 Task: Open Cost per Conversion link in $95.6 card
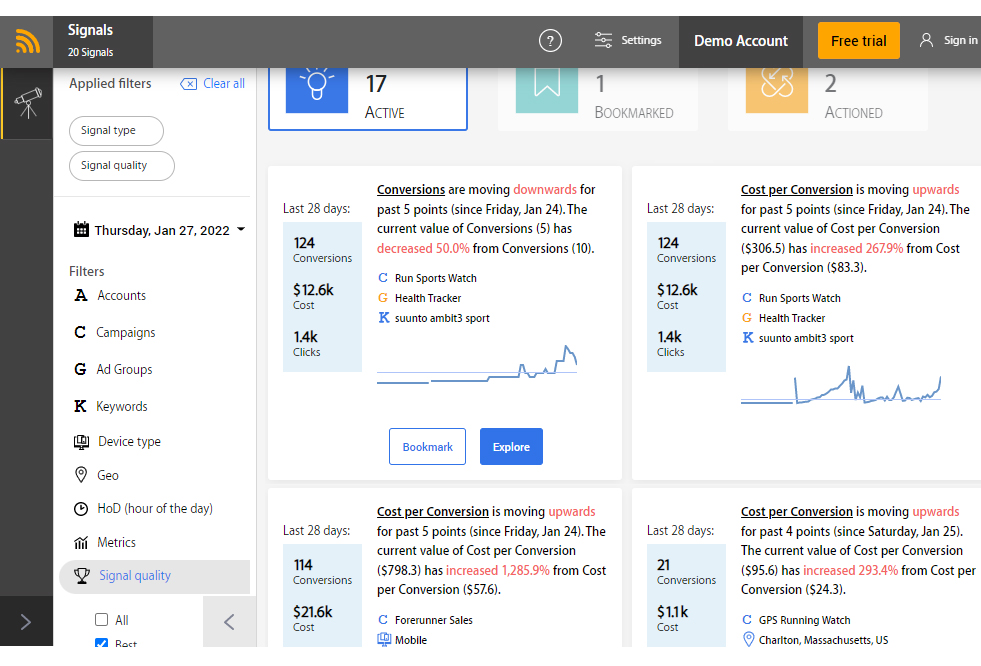(796, 512)
